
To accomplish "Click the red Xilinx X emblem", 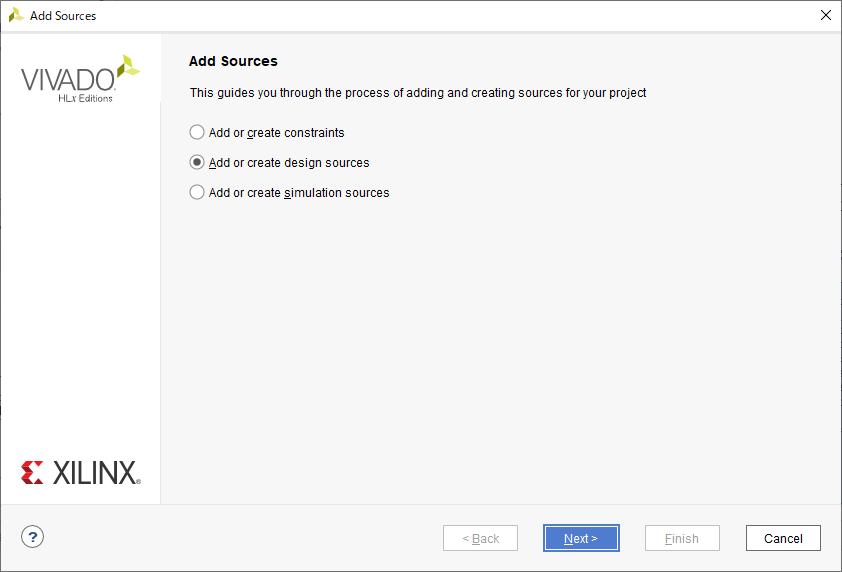I will (x=33, y=473).
